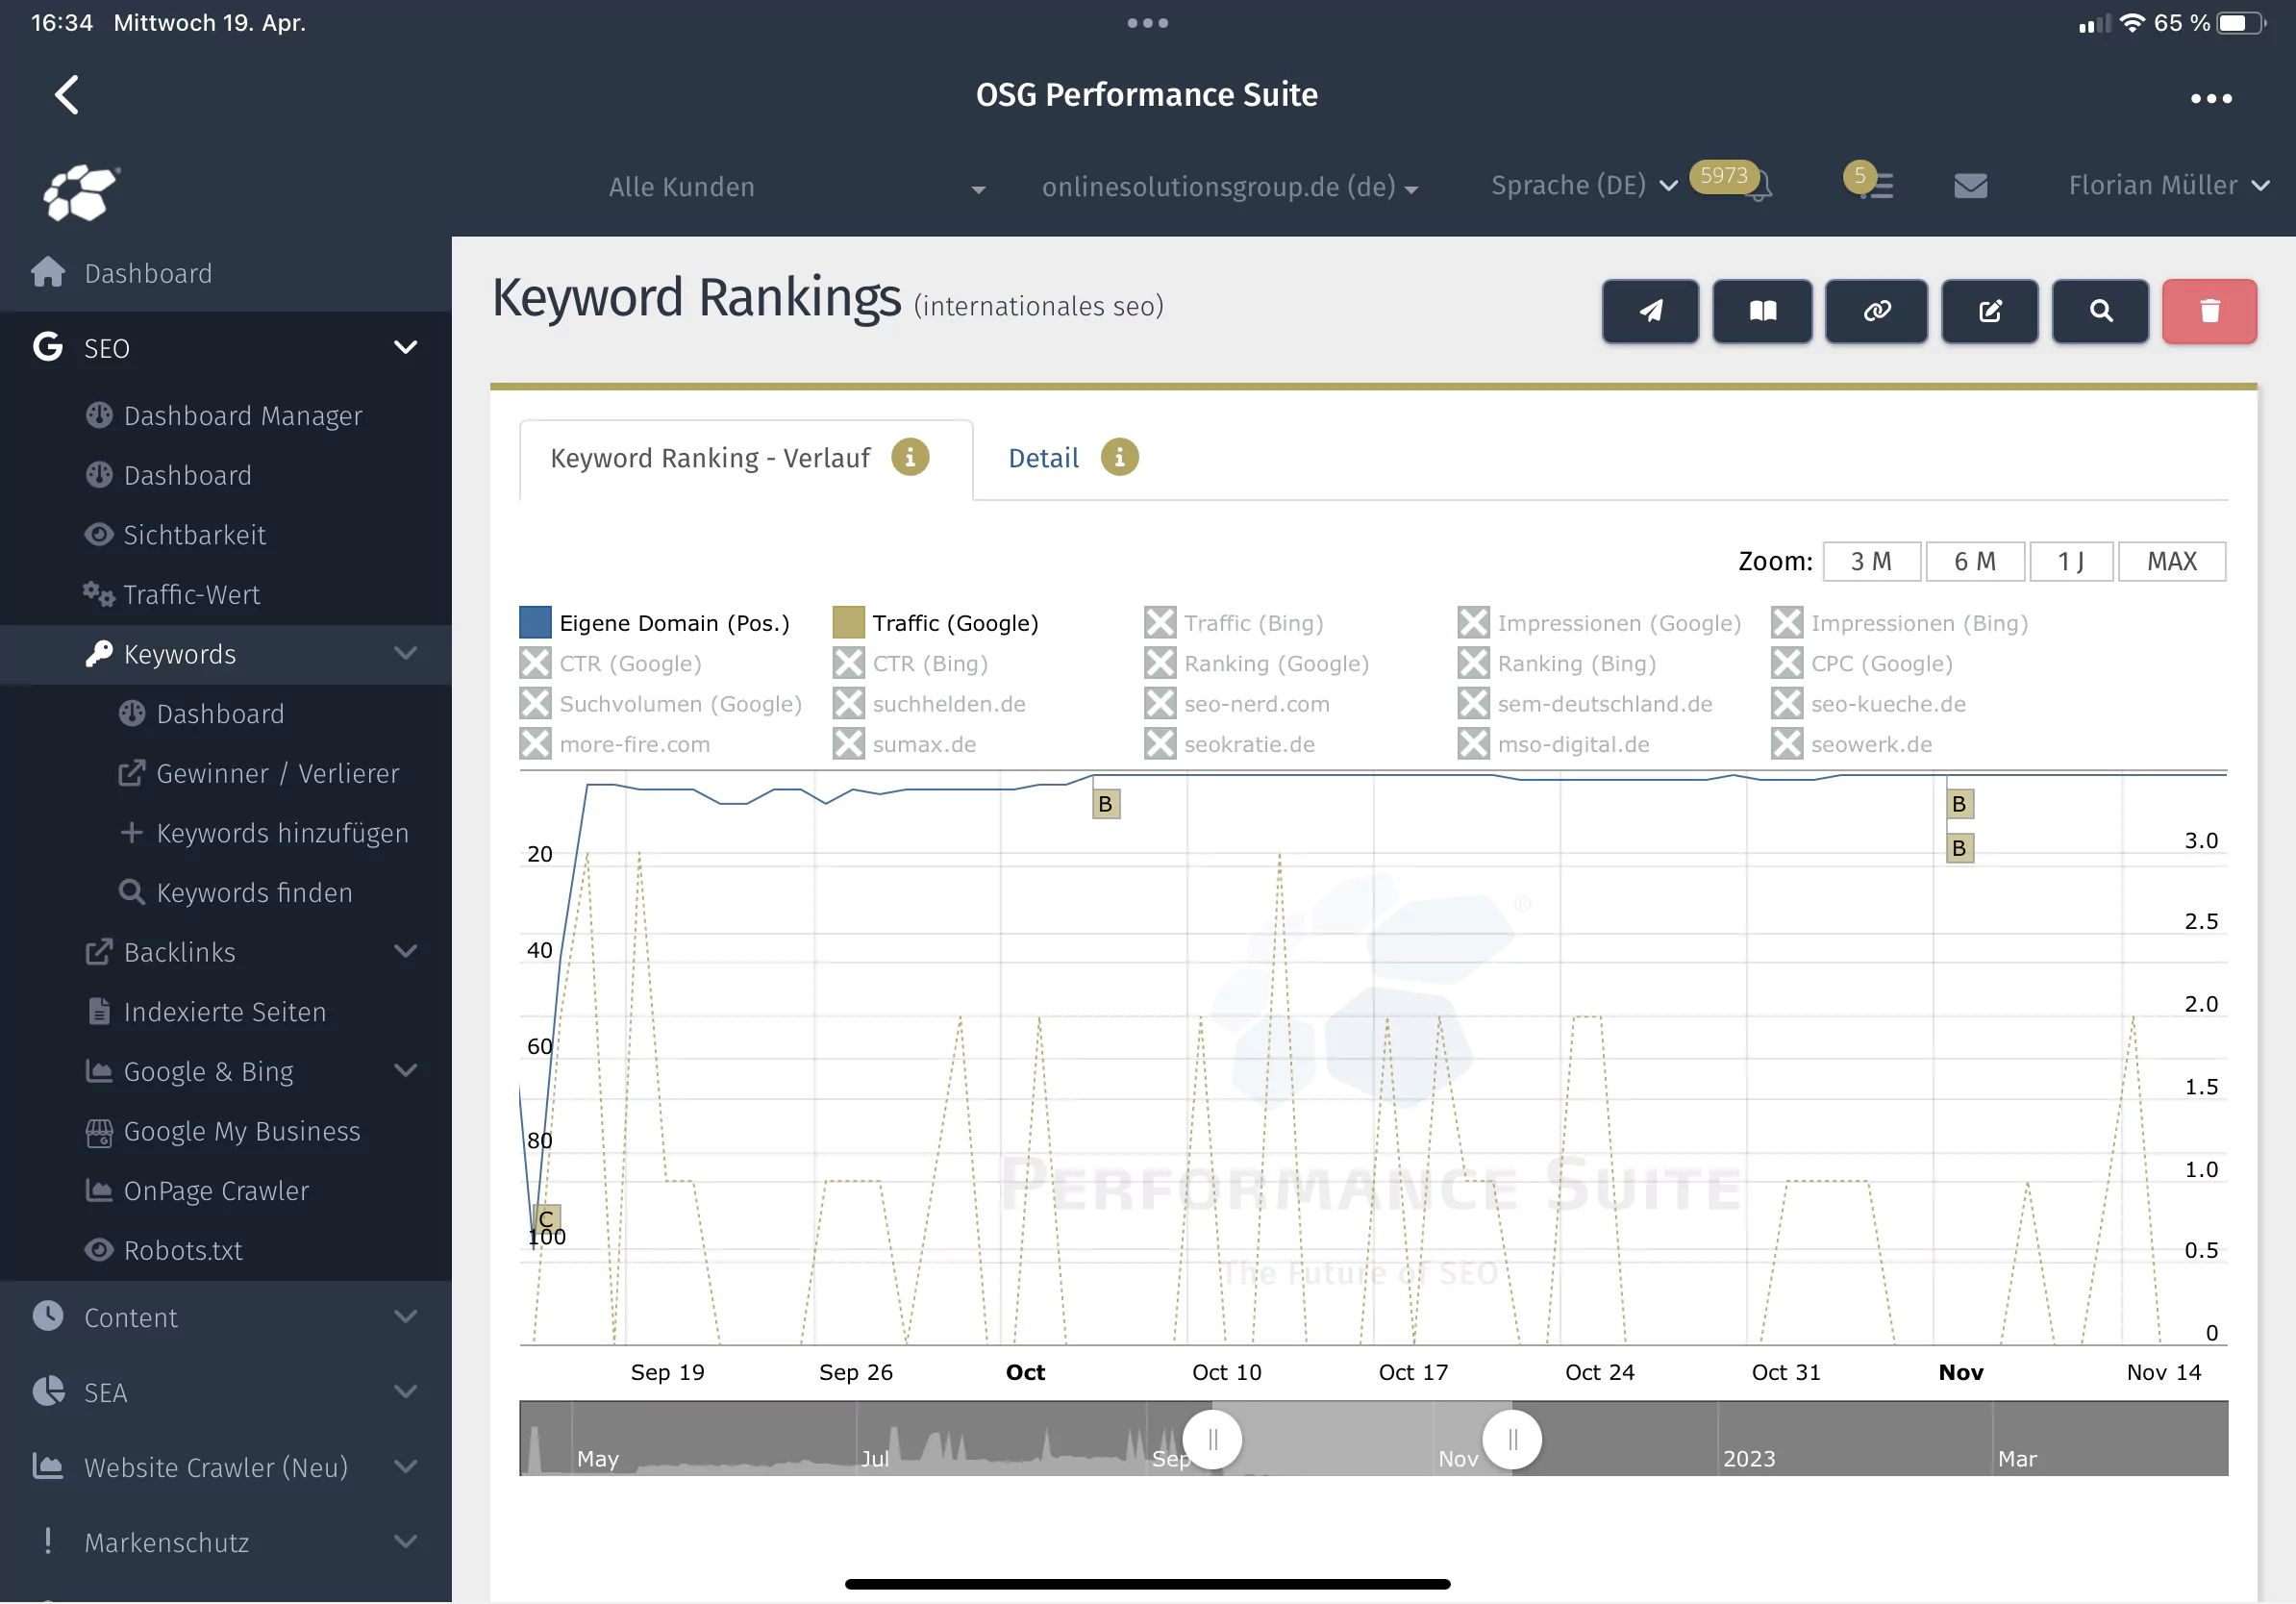
Task: Set chart zoom to 6 M
Action: (x=1975, y=561)
